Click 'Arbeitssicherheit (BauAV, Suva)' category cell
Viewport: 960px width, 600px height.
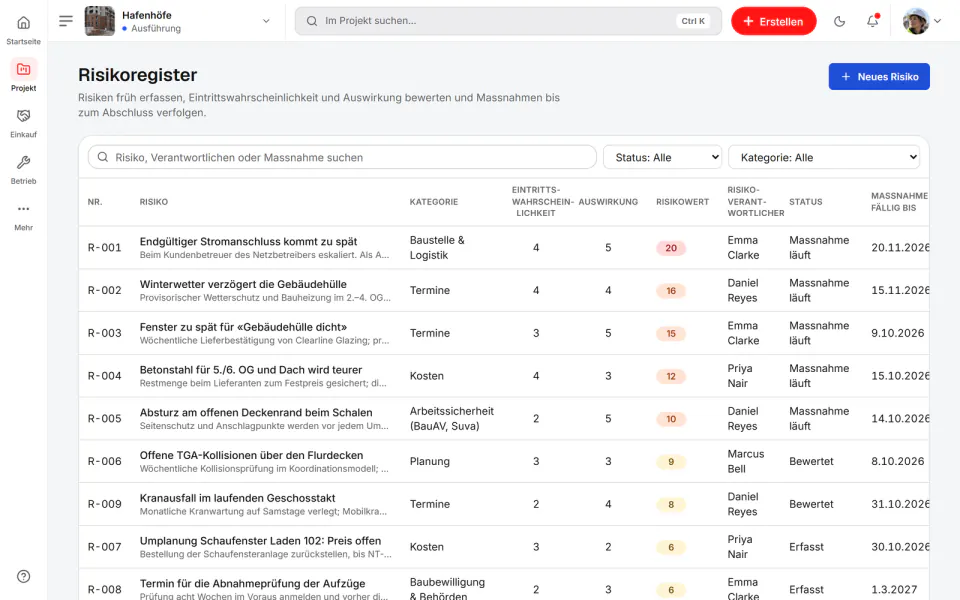(x=452, y=419)
